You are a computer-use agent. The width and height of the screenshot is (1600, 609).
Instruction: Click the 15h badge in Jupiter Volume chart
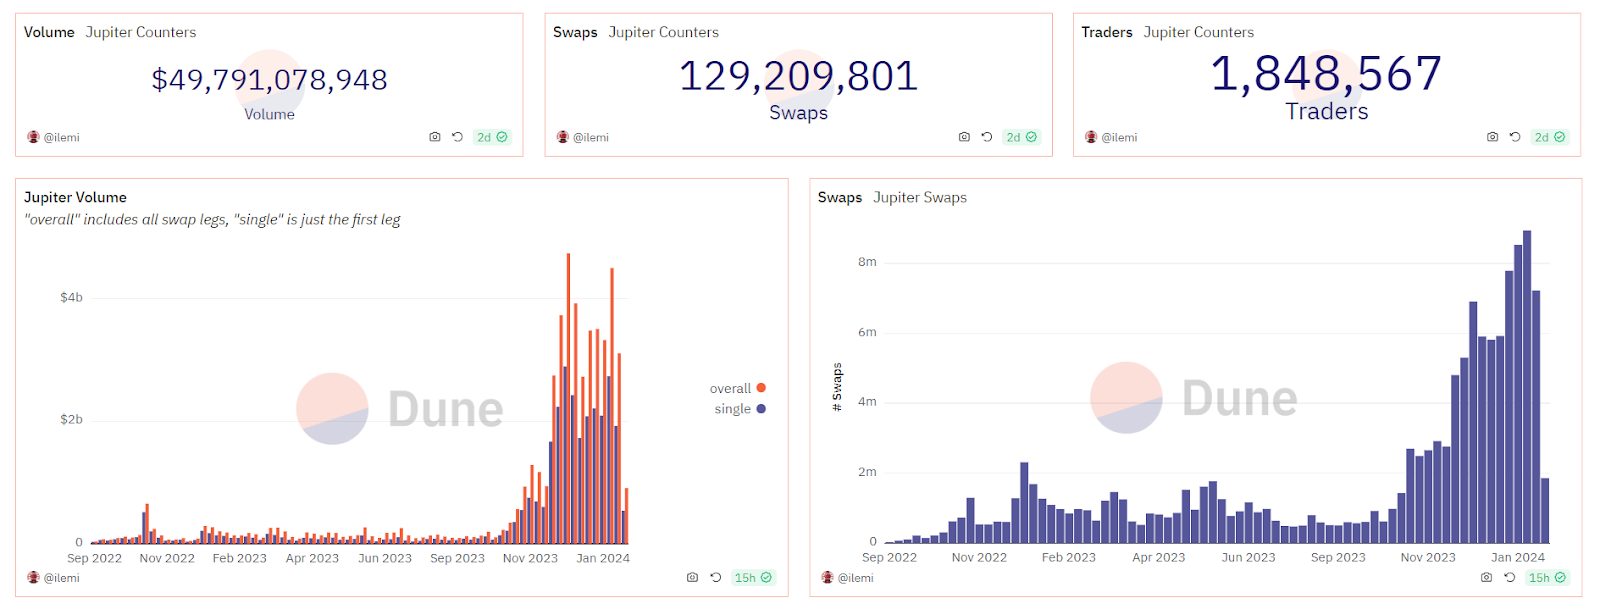[753, 578]
